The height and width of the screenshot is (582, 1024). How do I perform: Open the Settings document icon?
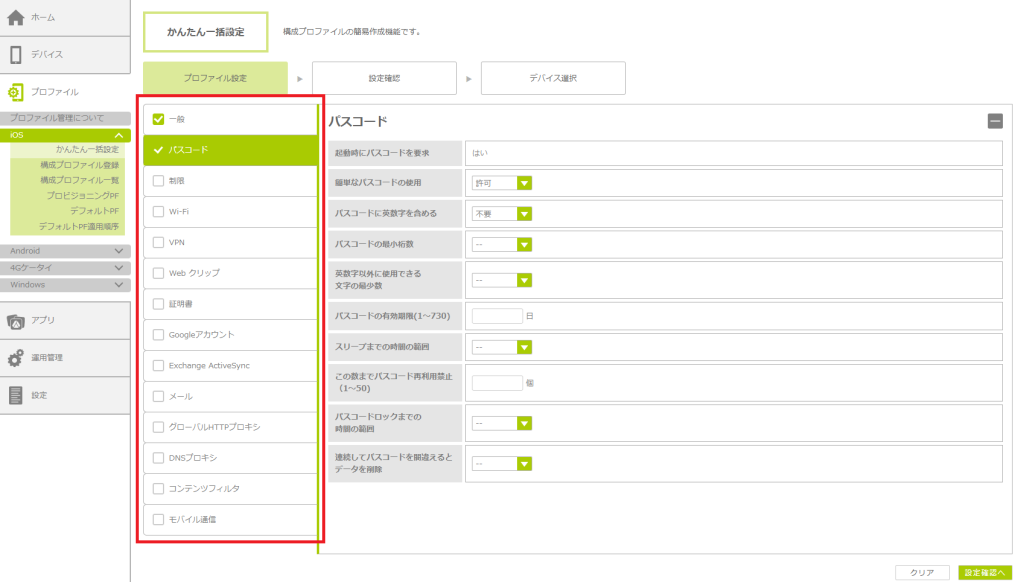(16, 395)
